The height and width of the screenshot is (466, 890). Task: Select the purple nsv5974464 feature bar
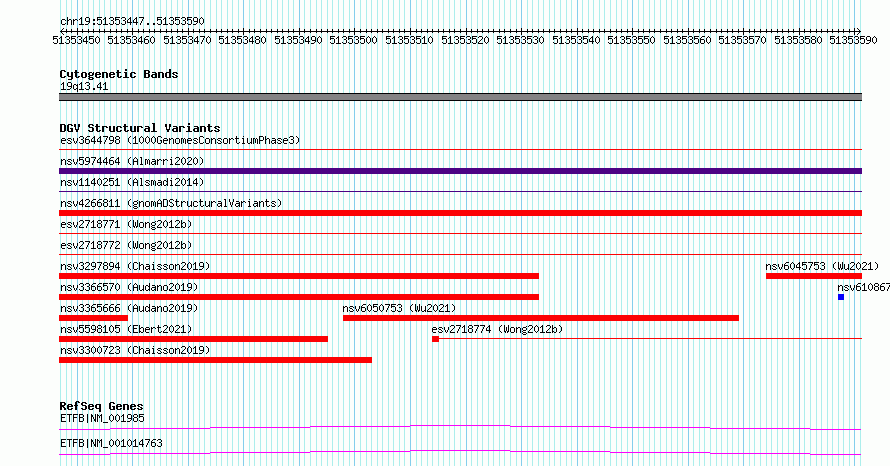coord(460,171)
